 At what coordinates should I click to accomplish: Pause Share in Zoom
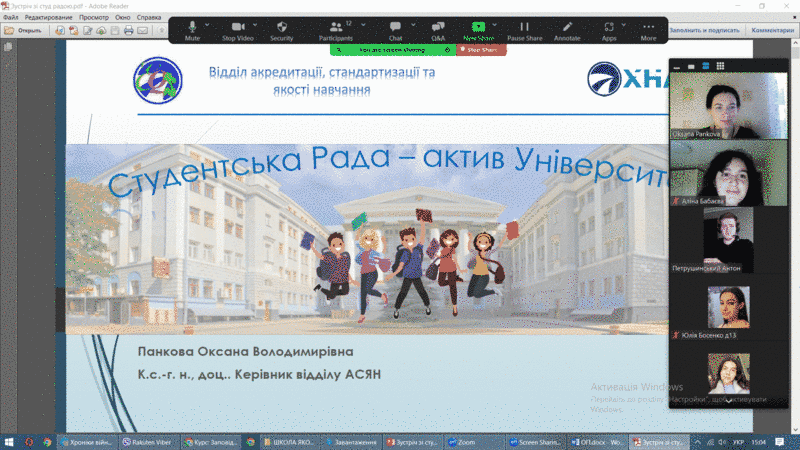(x=524, y=31)
